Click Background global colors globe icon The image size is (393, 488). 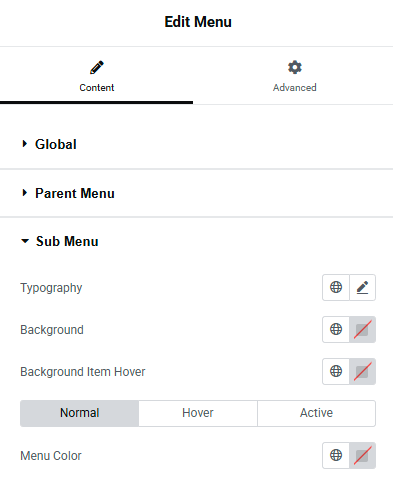tap(336, 329)
